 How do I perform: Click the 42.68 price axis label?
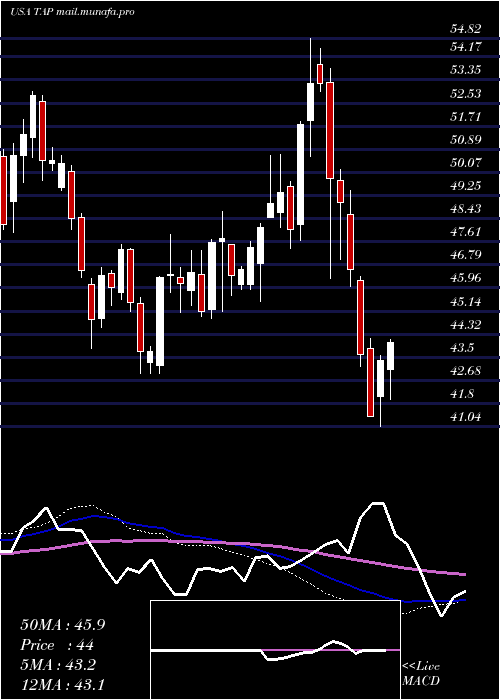click(466, 371)
